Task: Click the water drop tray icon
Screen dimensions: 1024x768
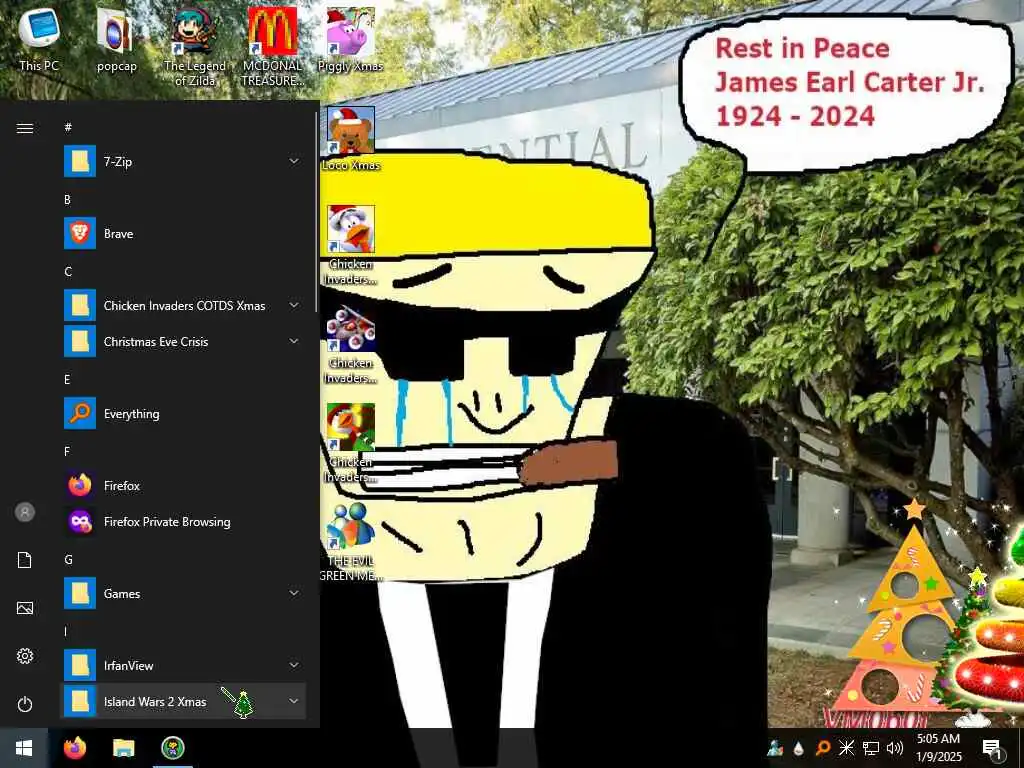Action: coord(799,748)
